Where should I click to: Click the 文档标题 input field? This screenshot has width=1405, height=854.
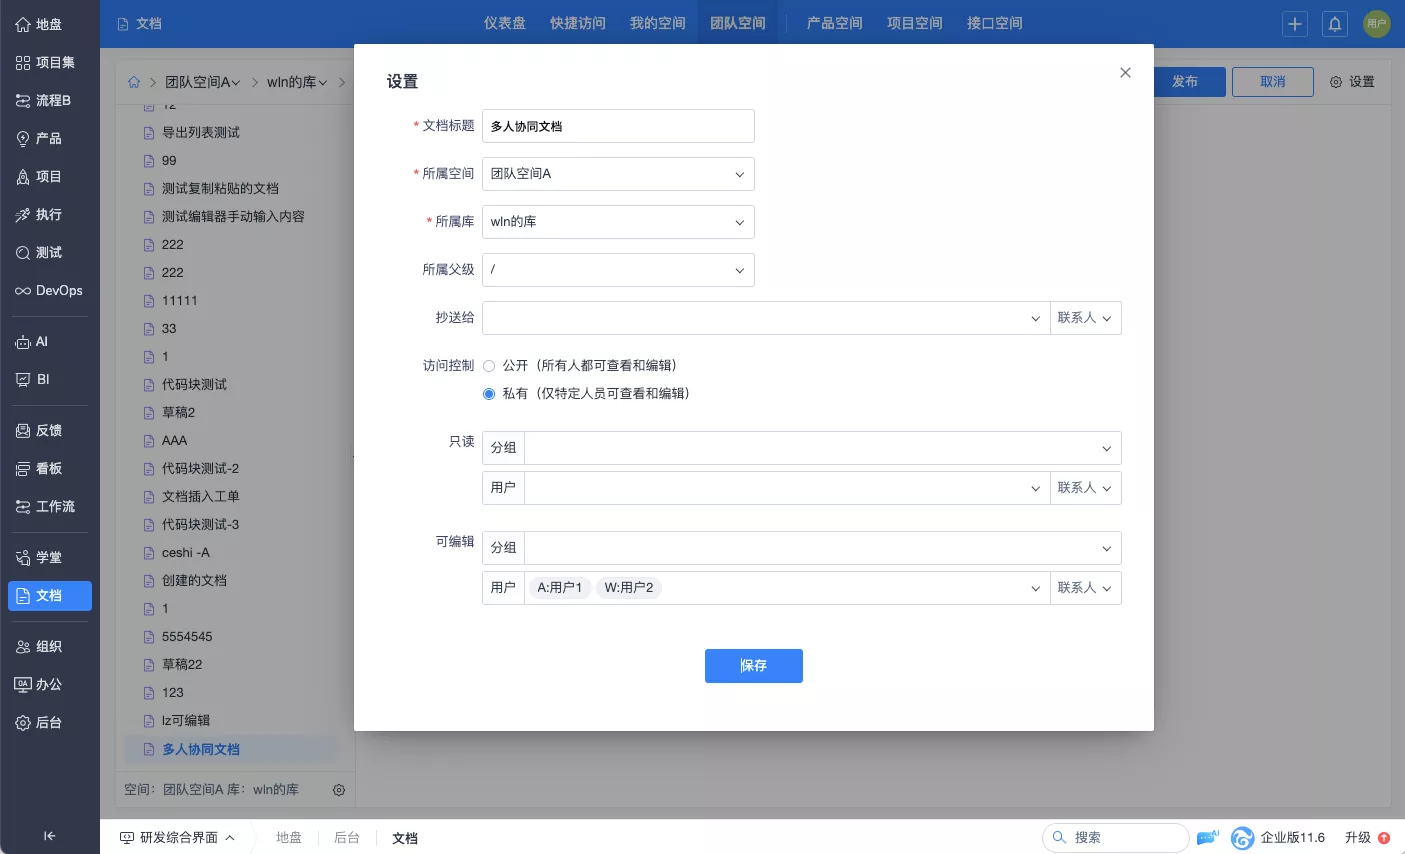(618, 126)
